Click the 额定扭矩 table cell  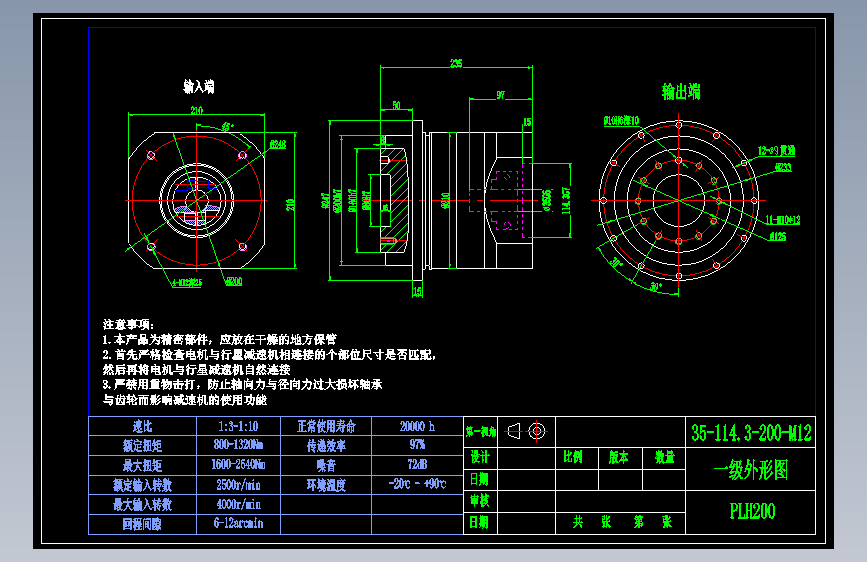point(143,446)
